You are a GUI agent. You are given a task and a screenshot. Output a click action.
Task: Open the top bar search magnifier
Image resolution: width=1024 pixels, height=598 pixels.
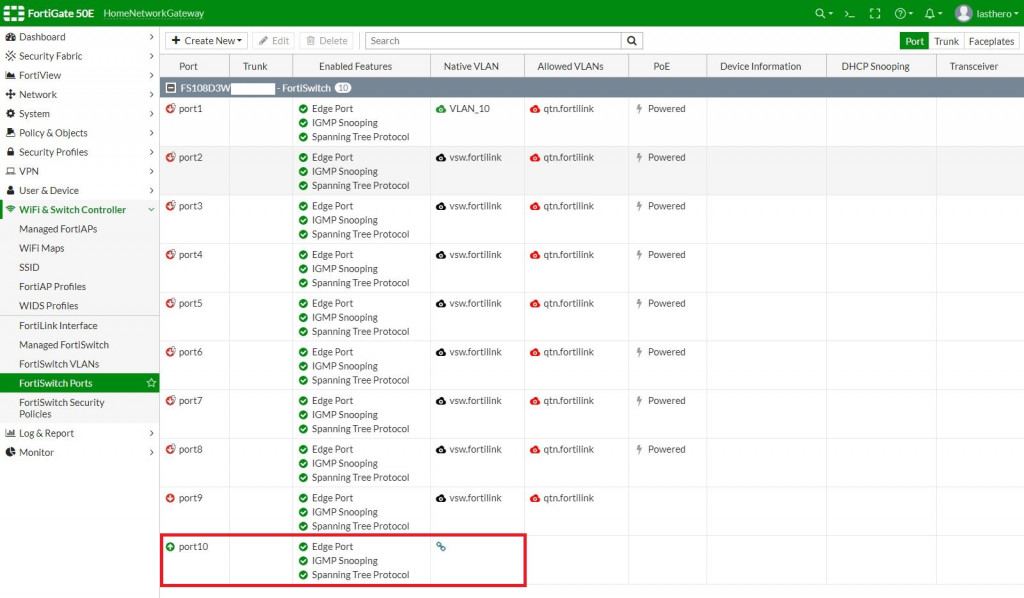click(x=820, y=13)
